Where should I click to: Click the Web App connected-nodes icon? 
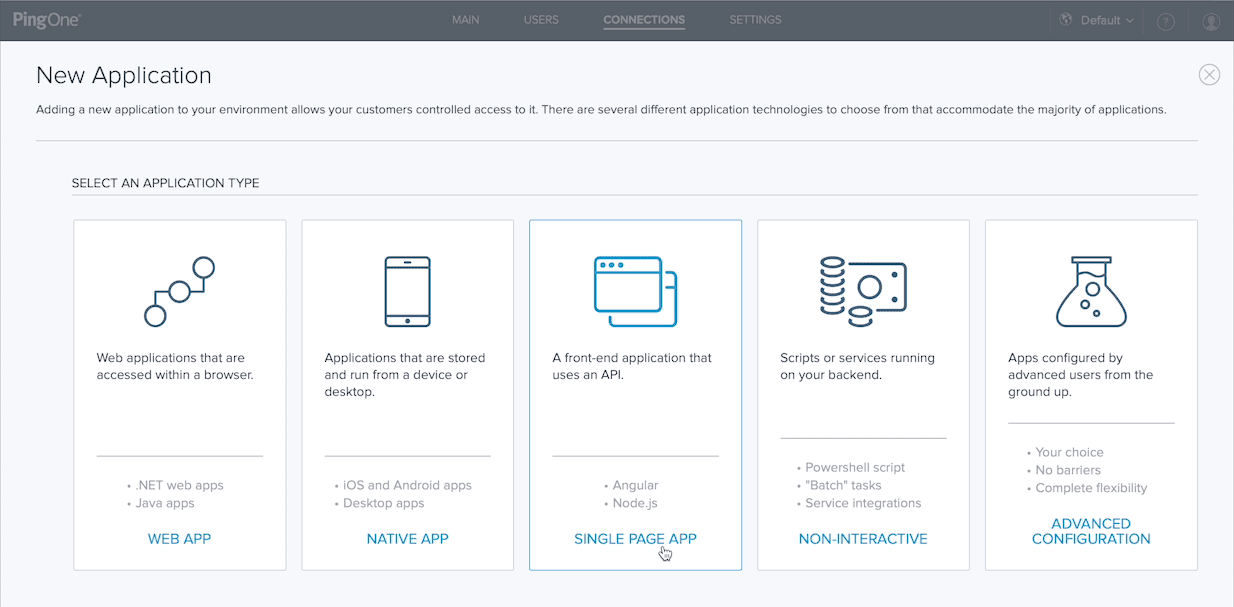[180, 291]
